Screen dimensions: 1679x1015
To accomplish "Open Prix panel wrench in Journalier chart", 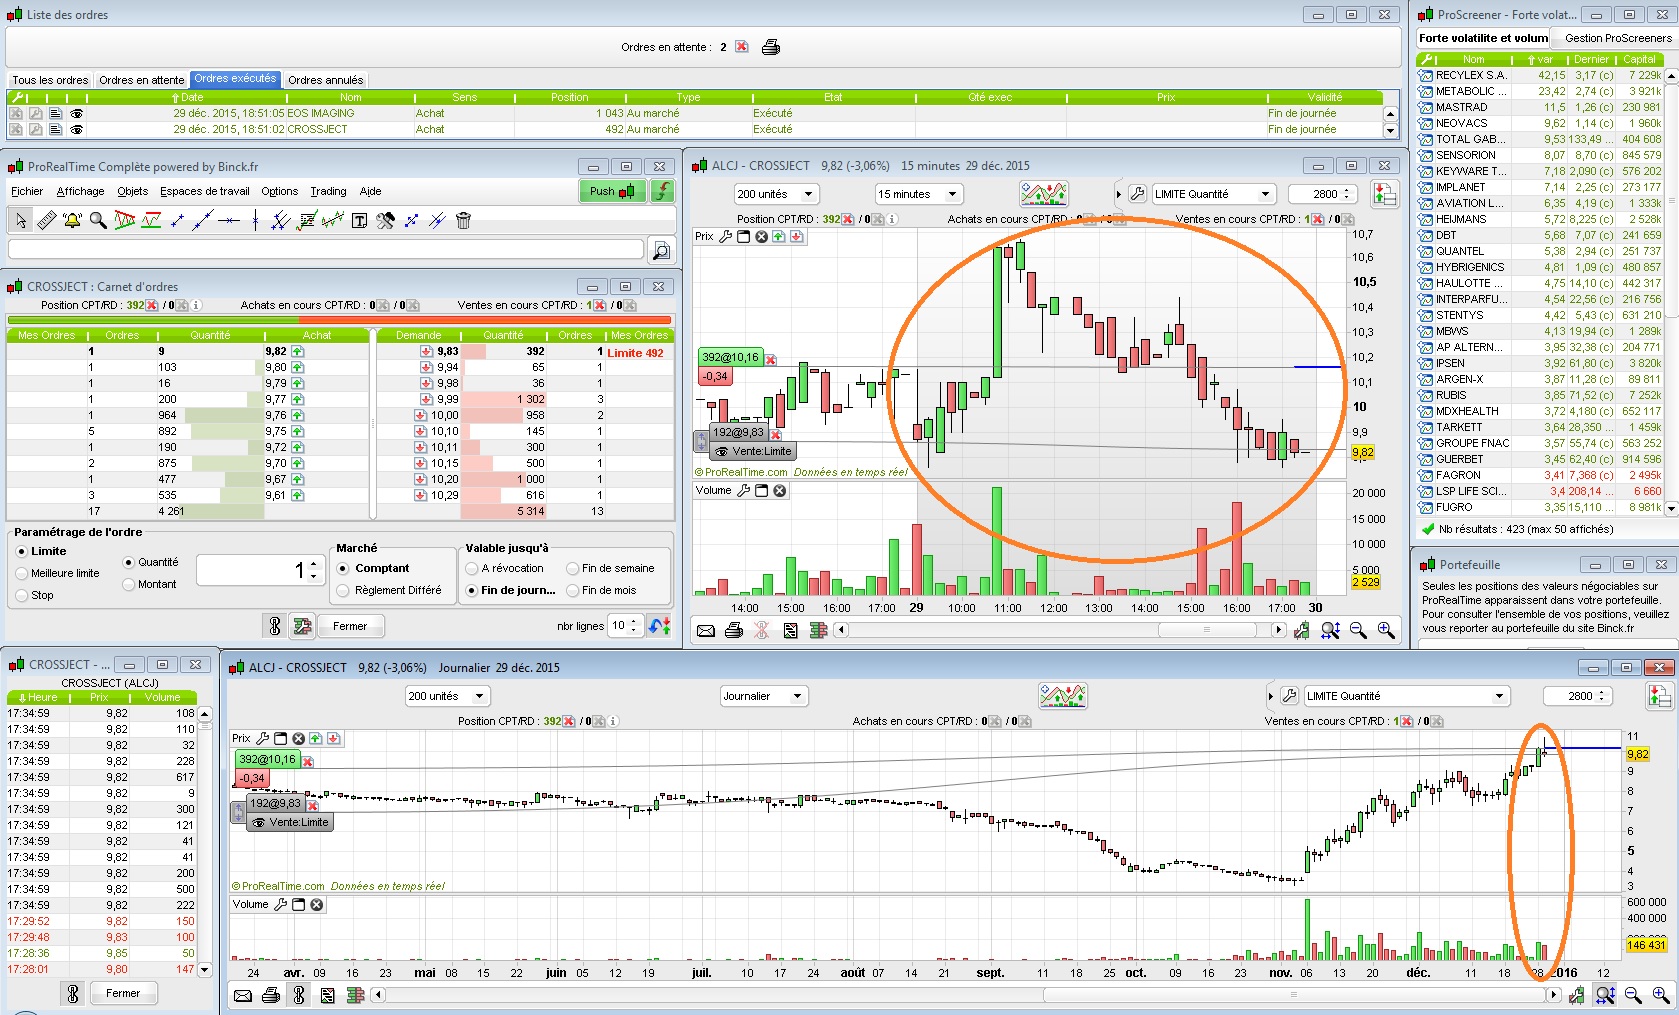I will click(x=263, y=738).
